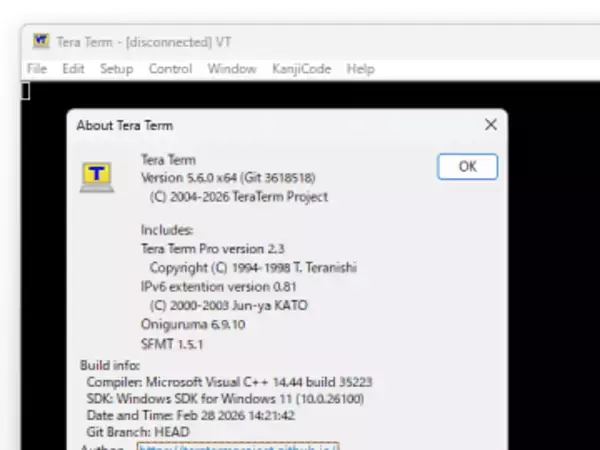
Task: Click the 'SDK: Windows SDK for Windows 11' line
Action: click(225, 399)
